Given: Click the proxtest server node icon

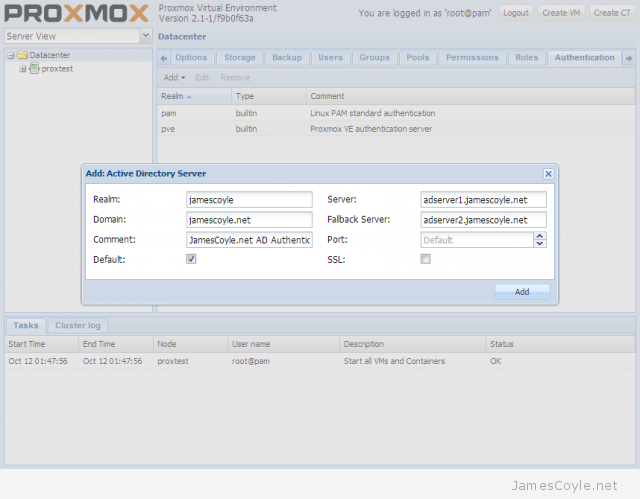Looking at the screenshot, I should pyautogui.click(x=35, y=69).
